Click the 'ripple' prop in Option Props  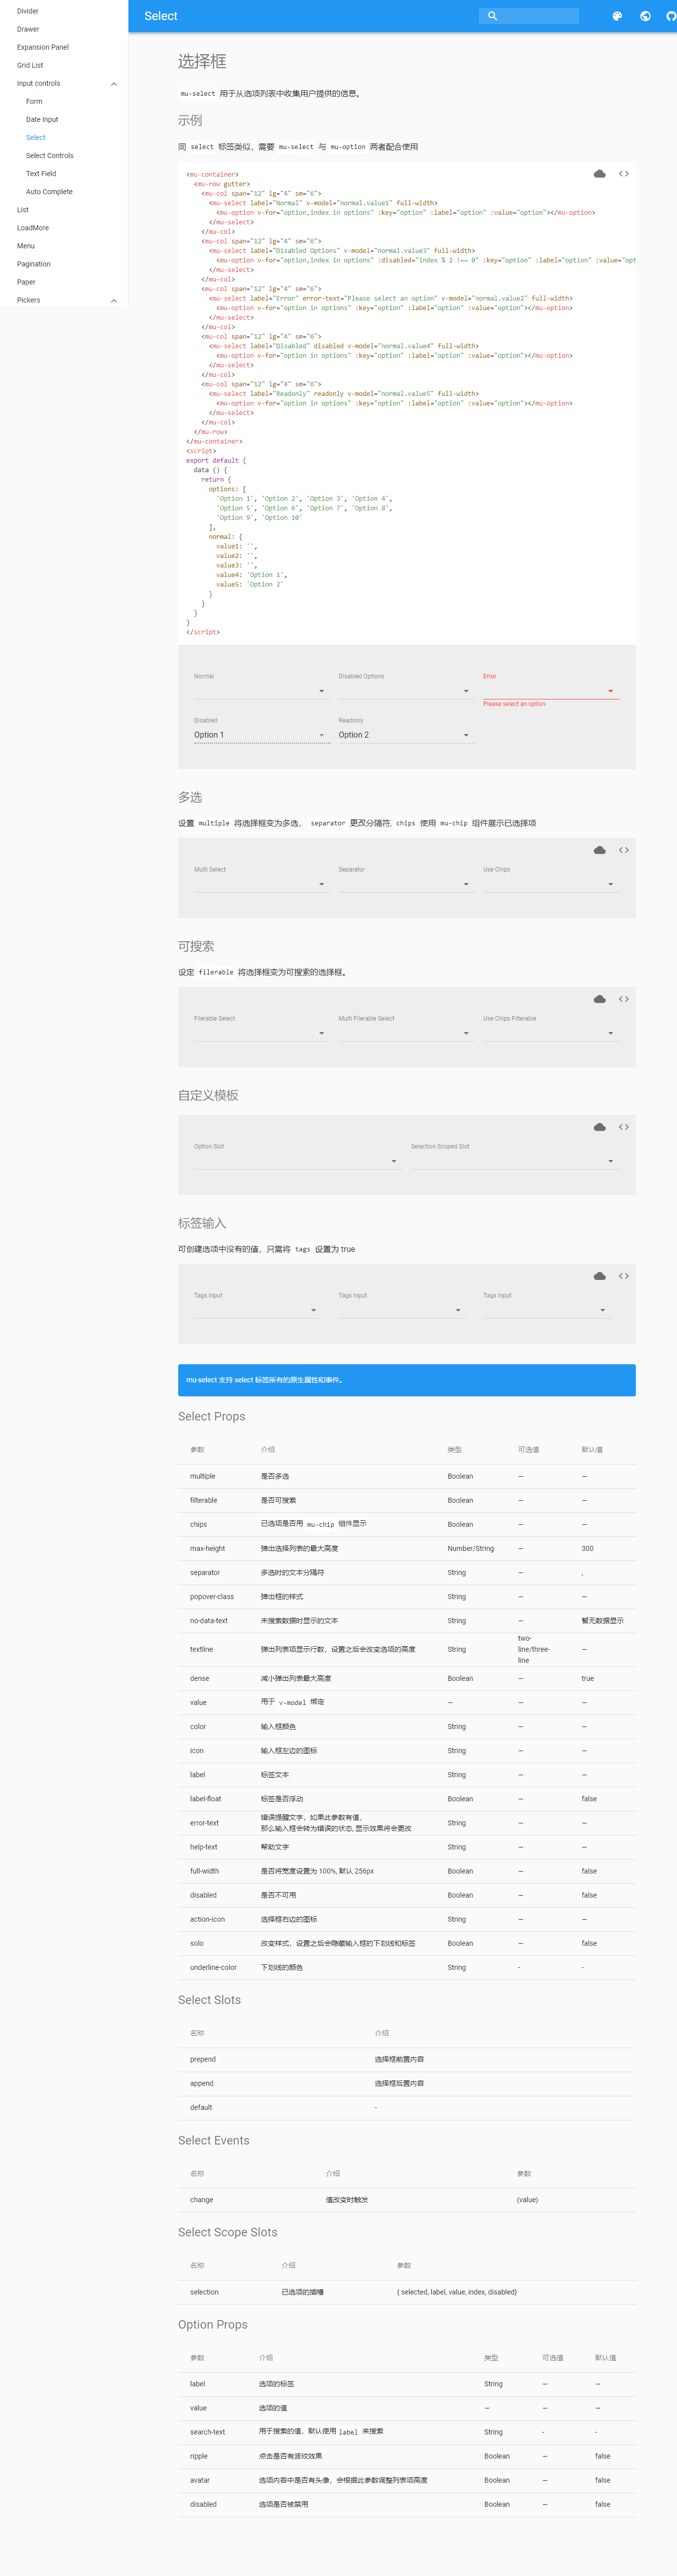(x=199, y=2456)
